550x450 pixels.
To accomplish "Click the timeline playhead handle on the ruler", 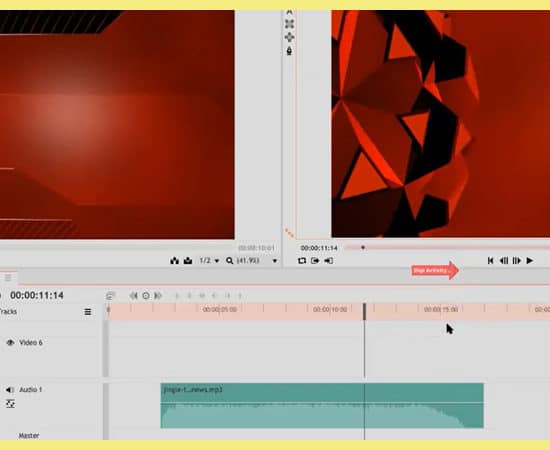I will tap(364, 311).
